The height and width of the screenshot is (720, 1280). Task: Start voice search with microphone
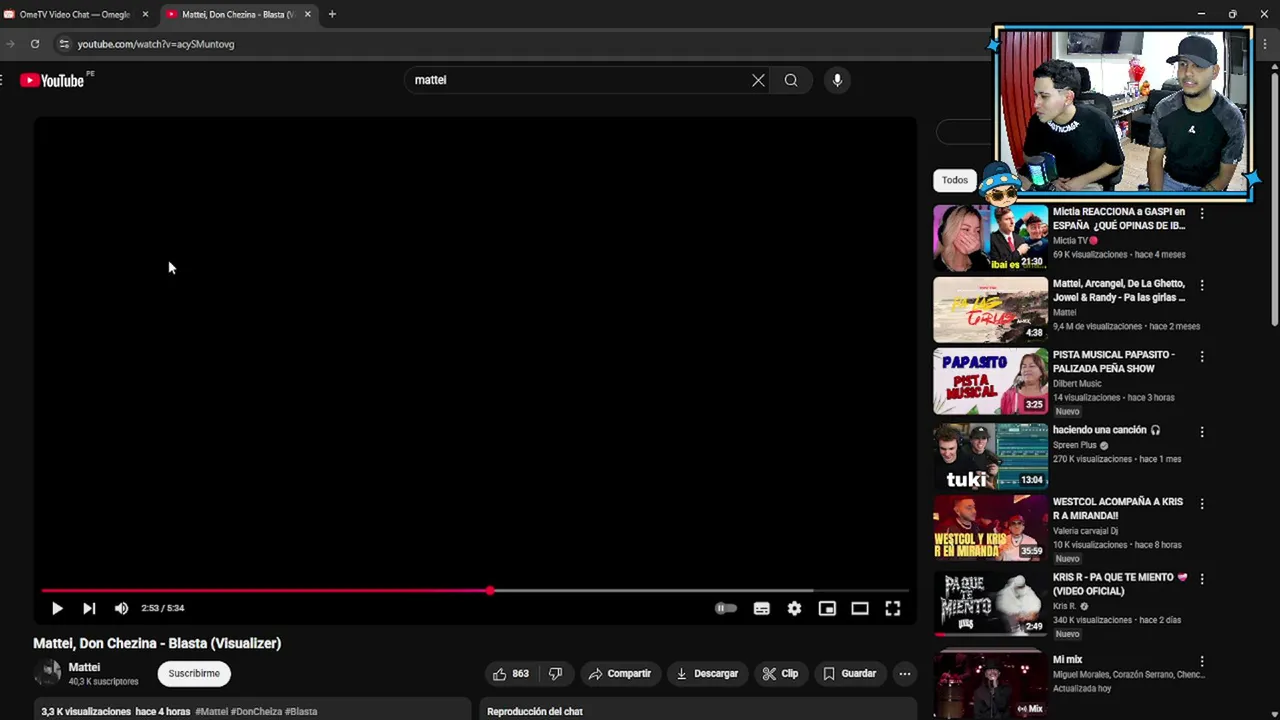coord(837,80)
